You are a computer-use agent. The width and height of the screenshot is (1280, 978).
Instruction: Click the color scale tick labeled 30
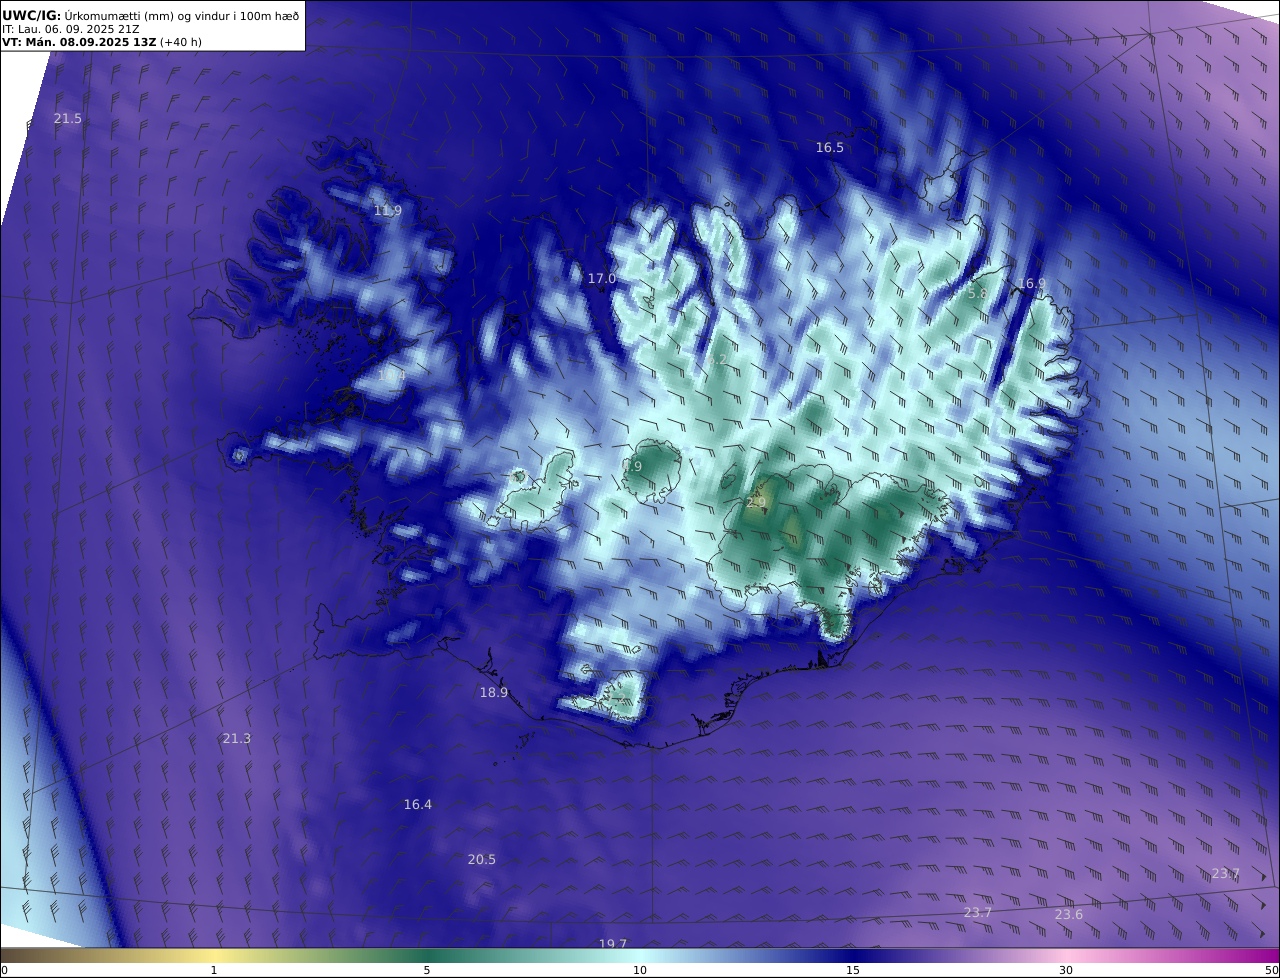tap(1066, 970)
